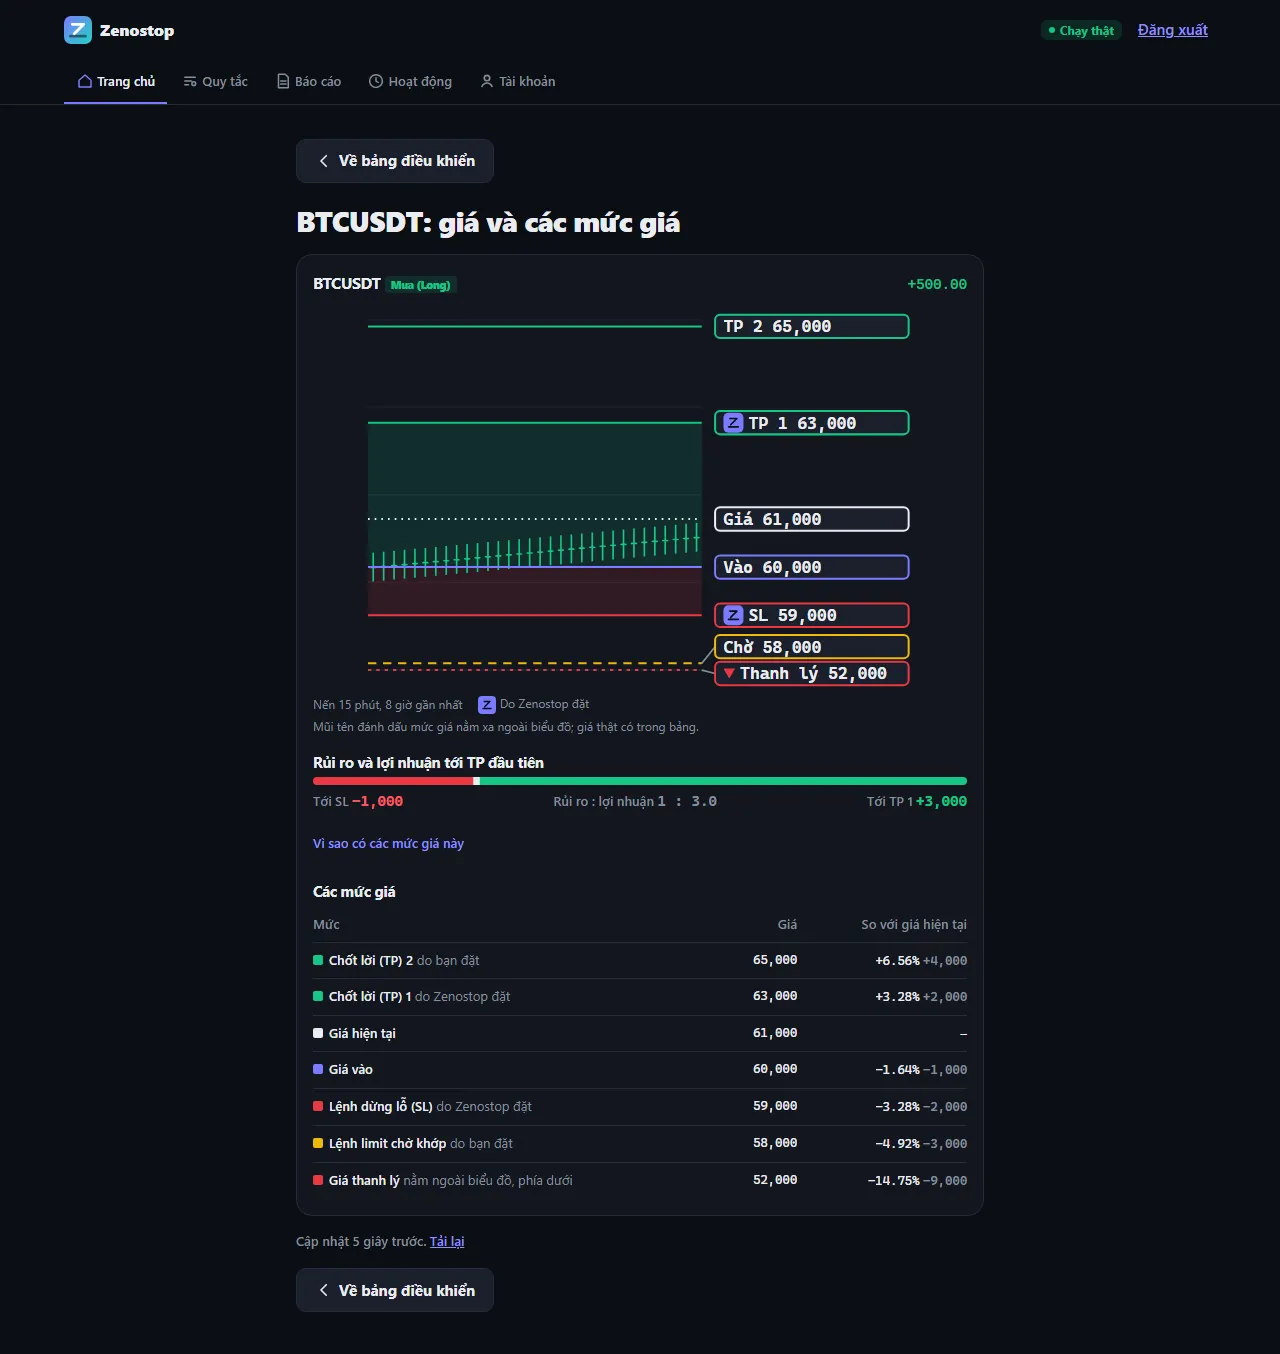Open the Báo cáo tab
Image resolution: width=1280 pixels, height=1354 pixels.
(x=309, y=82)
